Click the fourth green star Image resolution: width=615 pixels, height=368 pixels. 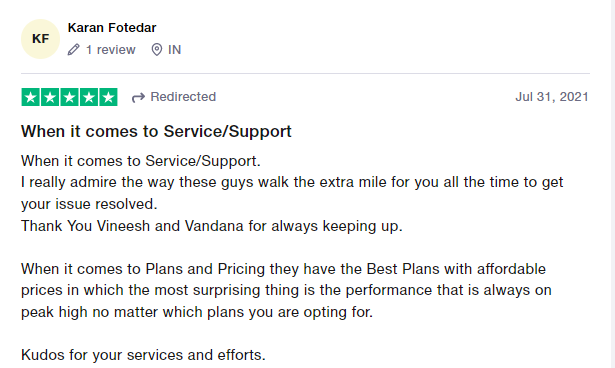pos(89,97)
